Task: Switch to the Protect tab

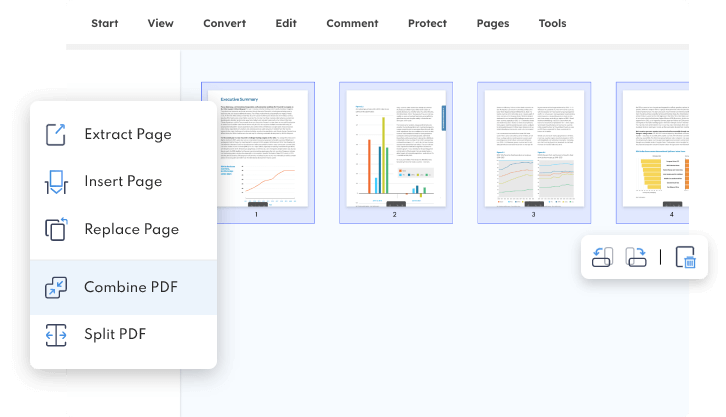Action: [x=428, y=23]
